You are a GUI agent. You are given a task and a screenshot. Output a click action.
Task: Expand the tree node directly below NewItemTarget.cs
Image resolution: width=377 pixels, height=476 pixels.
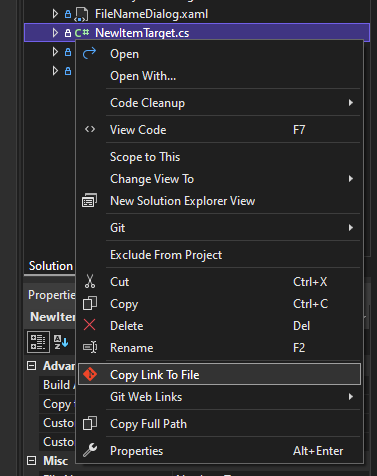55,52
